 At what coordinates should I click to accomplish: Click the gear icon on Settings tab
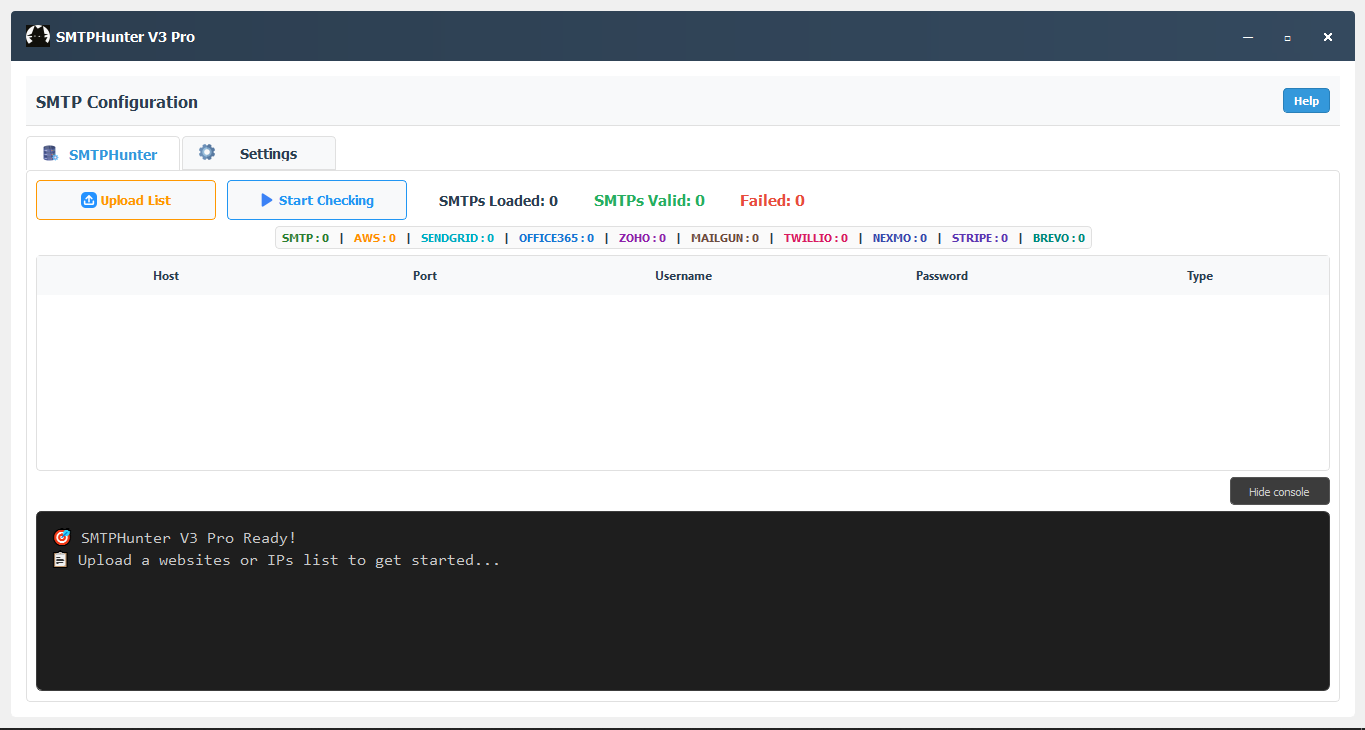coord(207,153)
